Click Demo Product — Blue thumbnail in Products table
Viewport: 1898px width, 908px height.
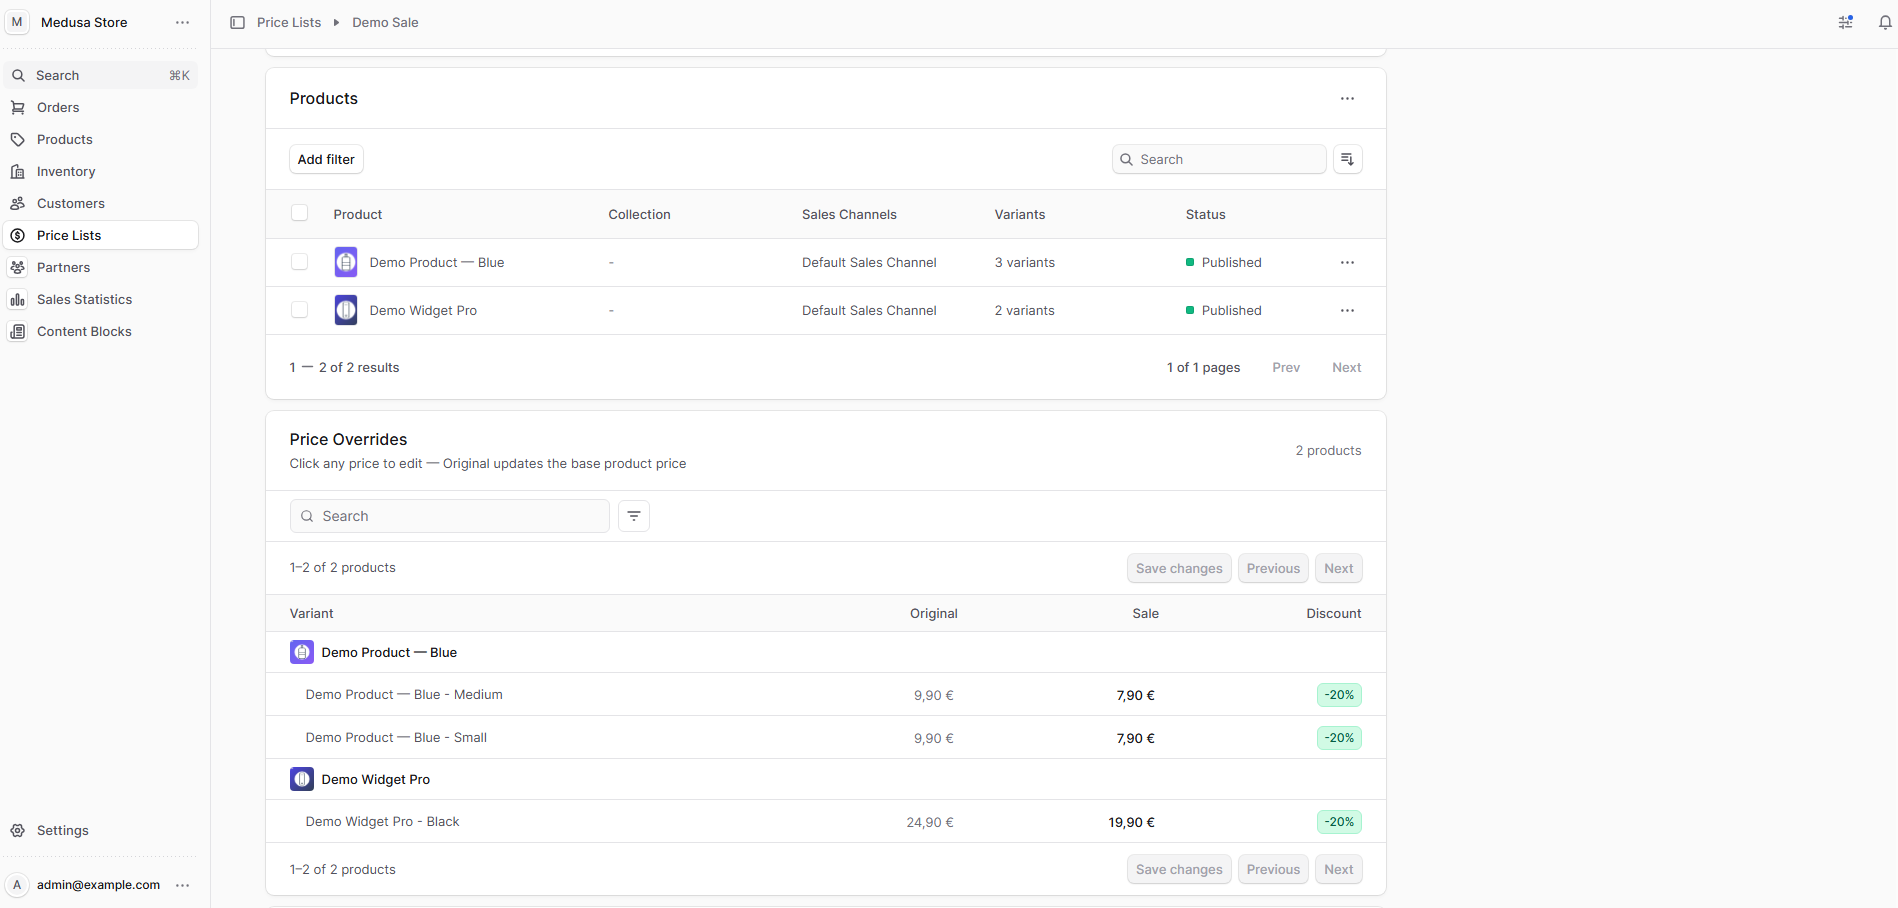coord(346,262)
